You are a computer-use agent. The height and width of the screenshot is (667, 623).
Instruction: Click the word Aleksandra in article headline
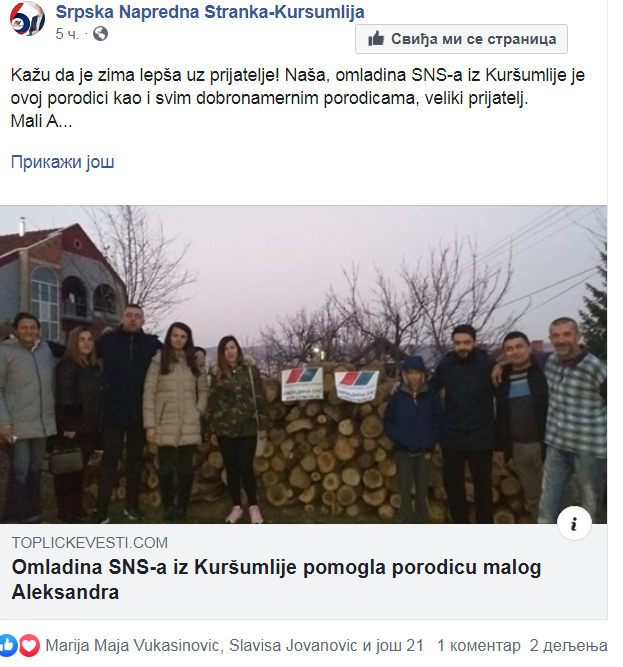pyautogui.click(x=65, y=592)
